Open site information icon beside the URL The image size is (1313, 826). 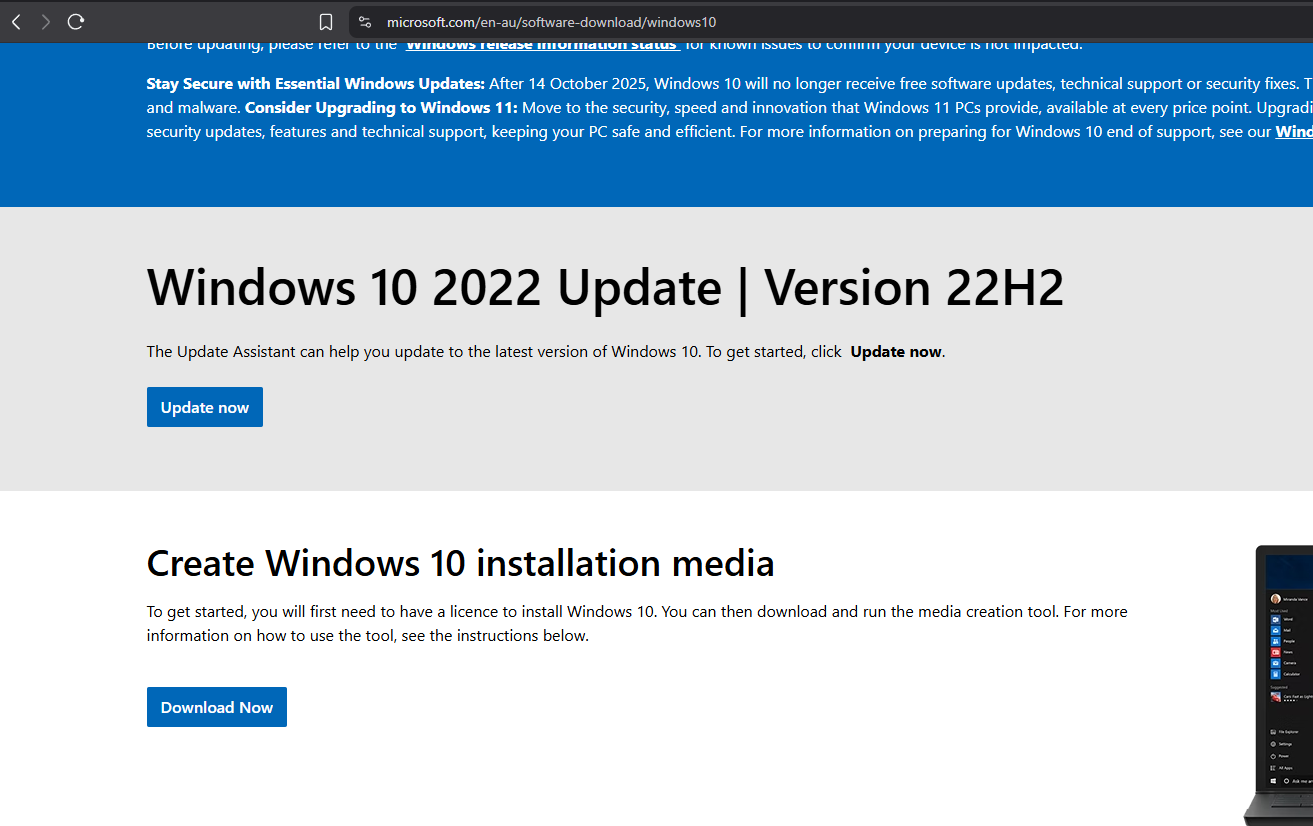[365, 22]
